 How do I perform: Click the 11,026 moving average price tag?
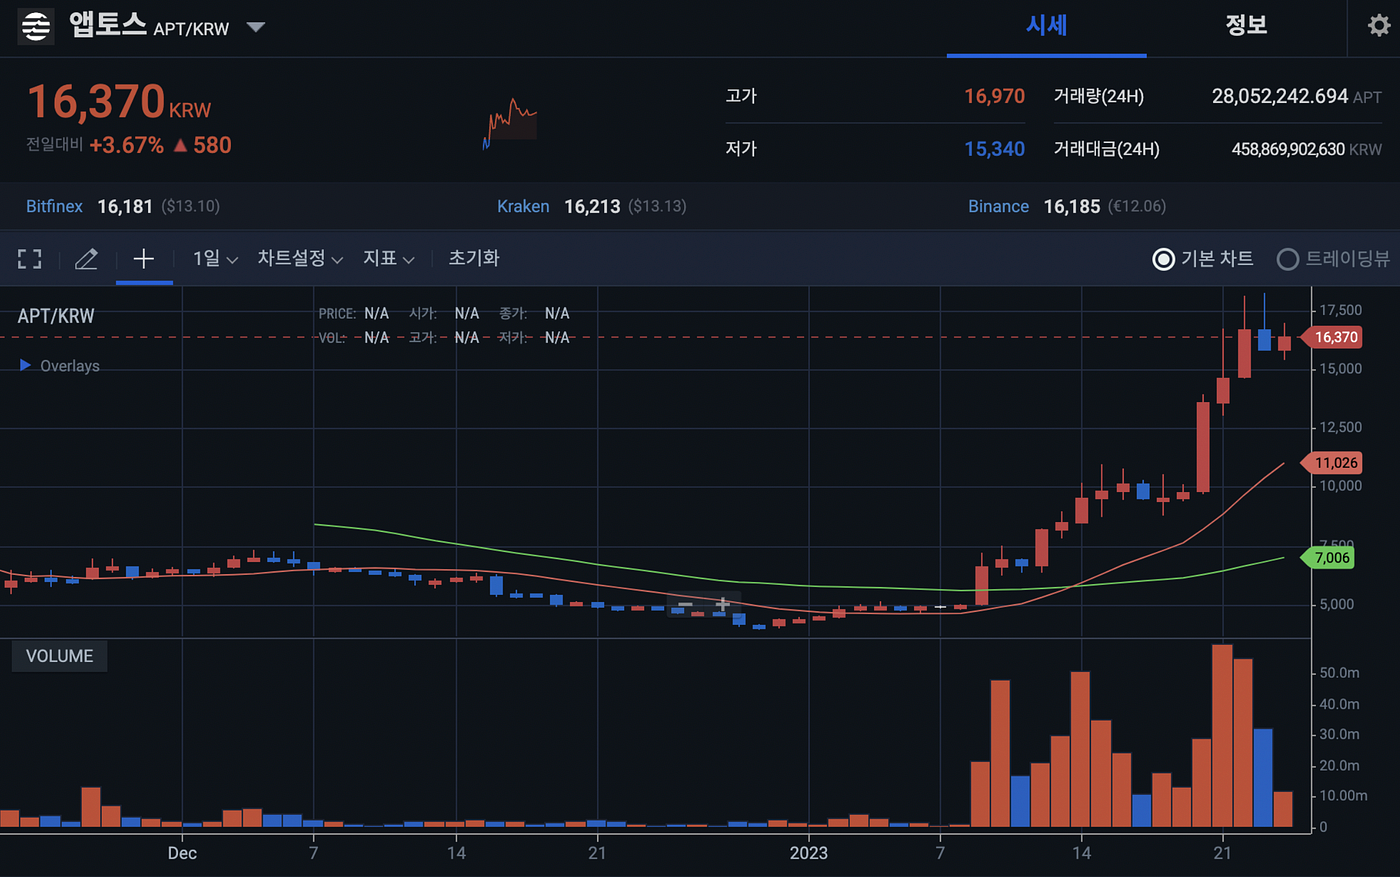(1332, 463)
